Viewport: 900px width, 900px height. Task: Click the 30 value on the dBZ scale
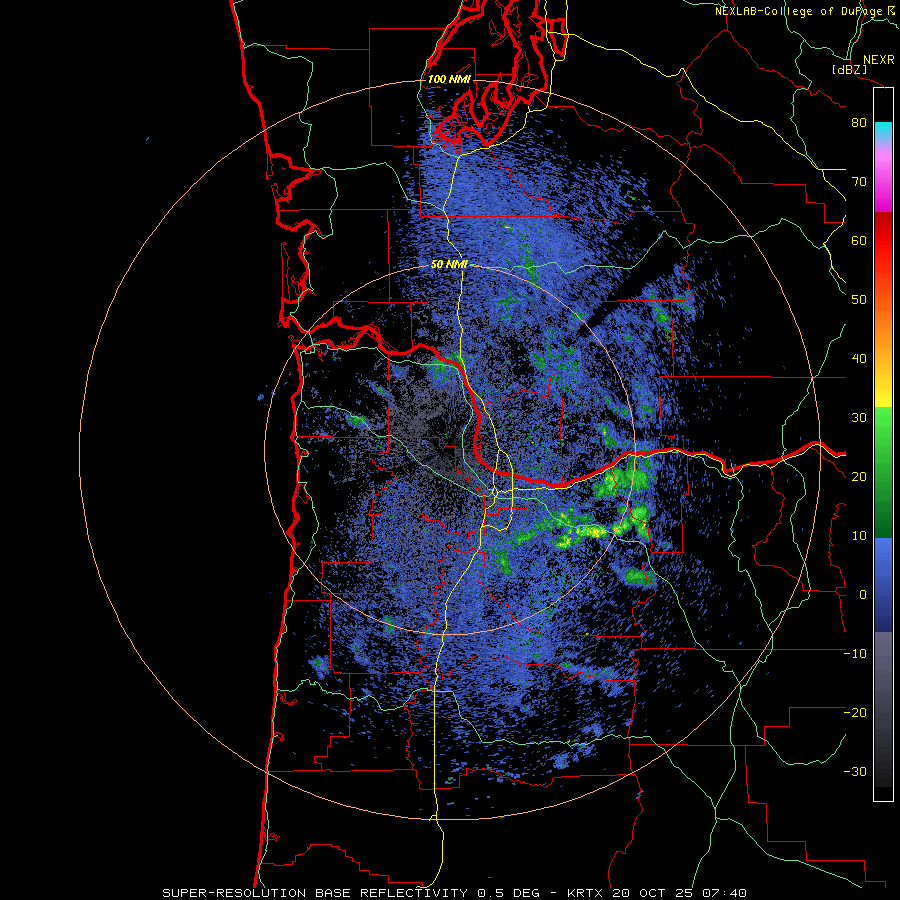[x=859, y=418]
